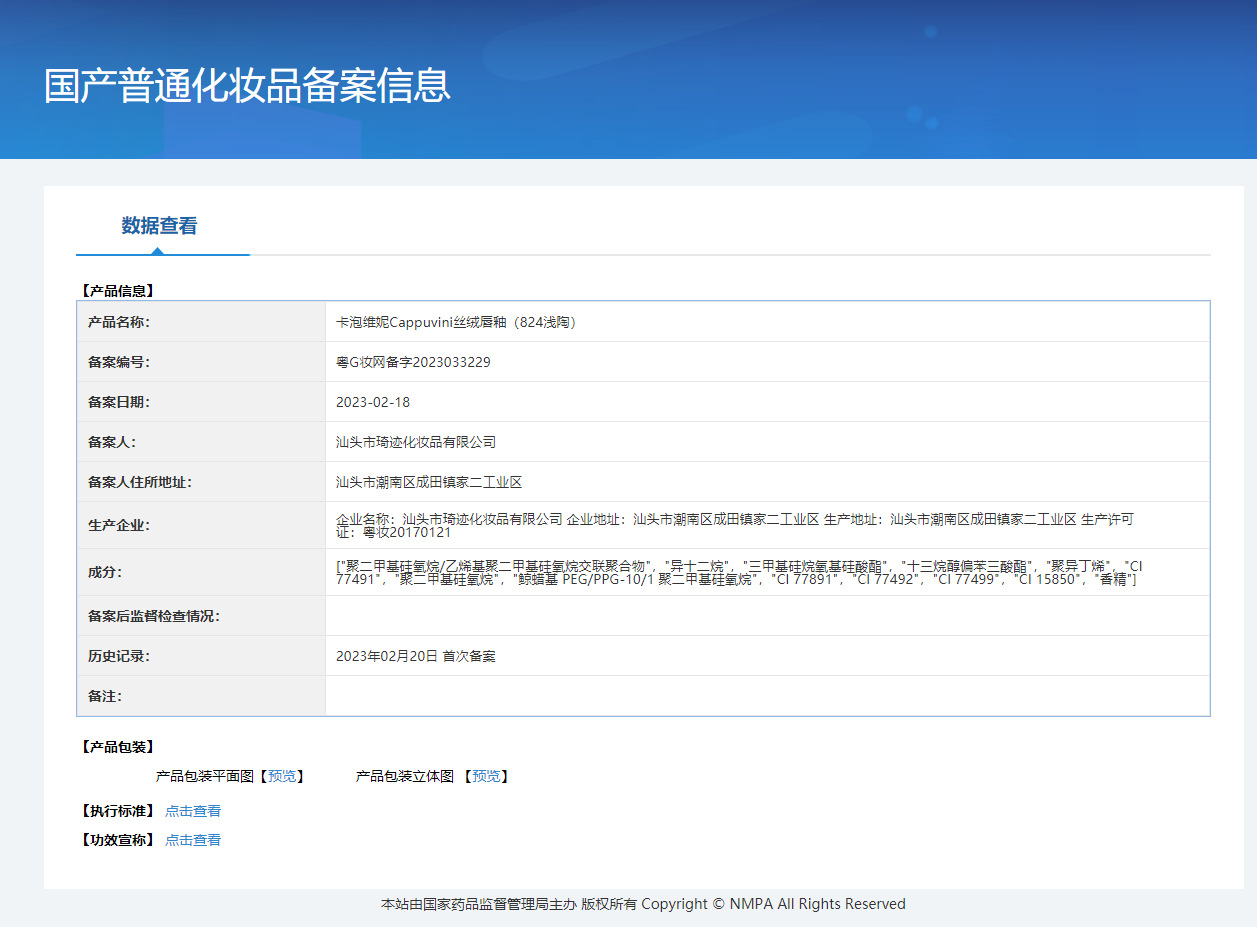The image size is (1257, 927).
Task: Click the 产品名称 label cell
Action: coord(119,322)
